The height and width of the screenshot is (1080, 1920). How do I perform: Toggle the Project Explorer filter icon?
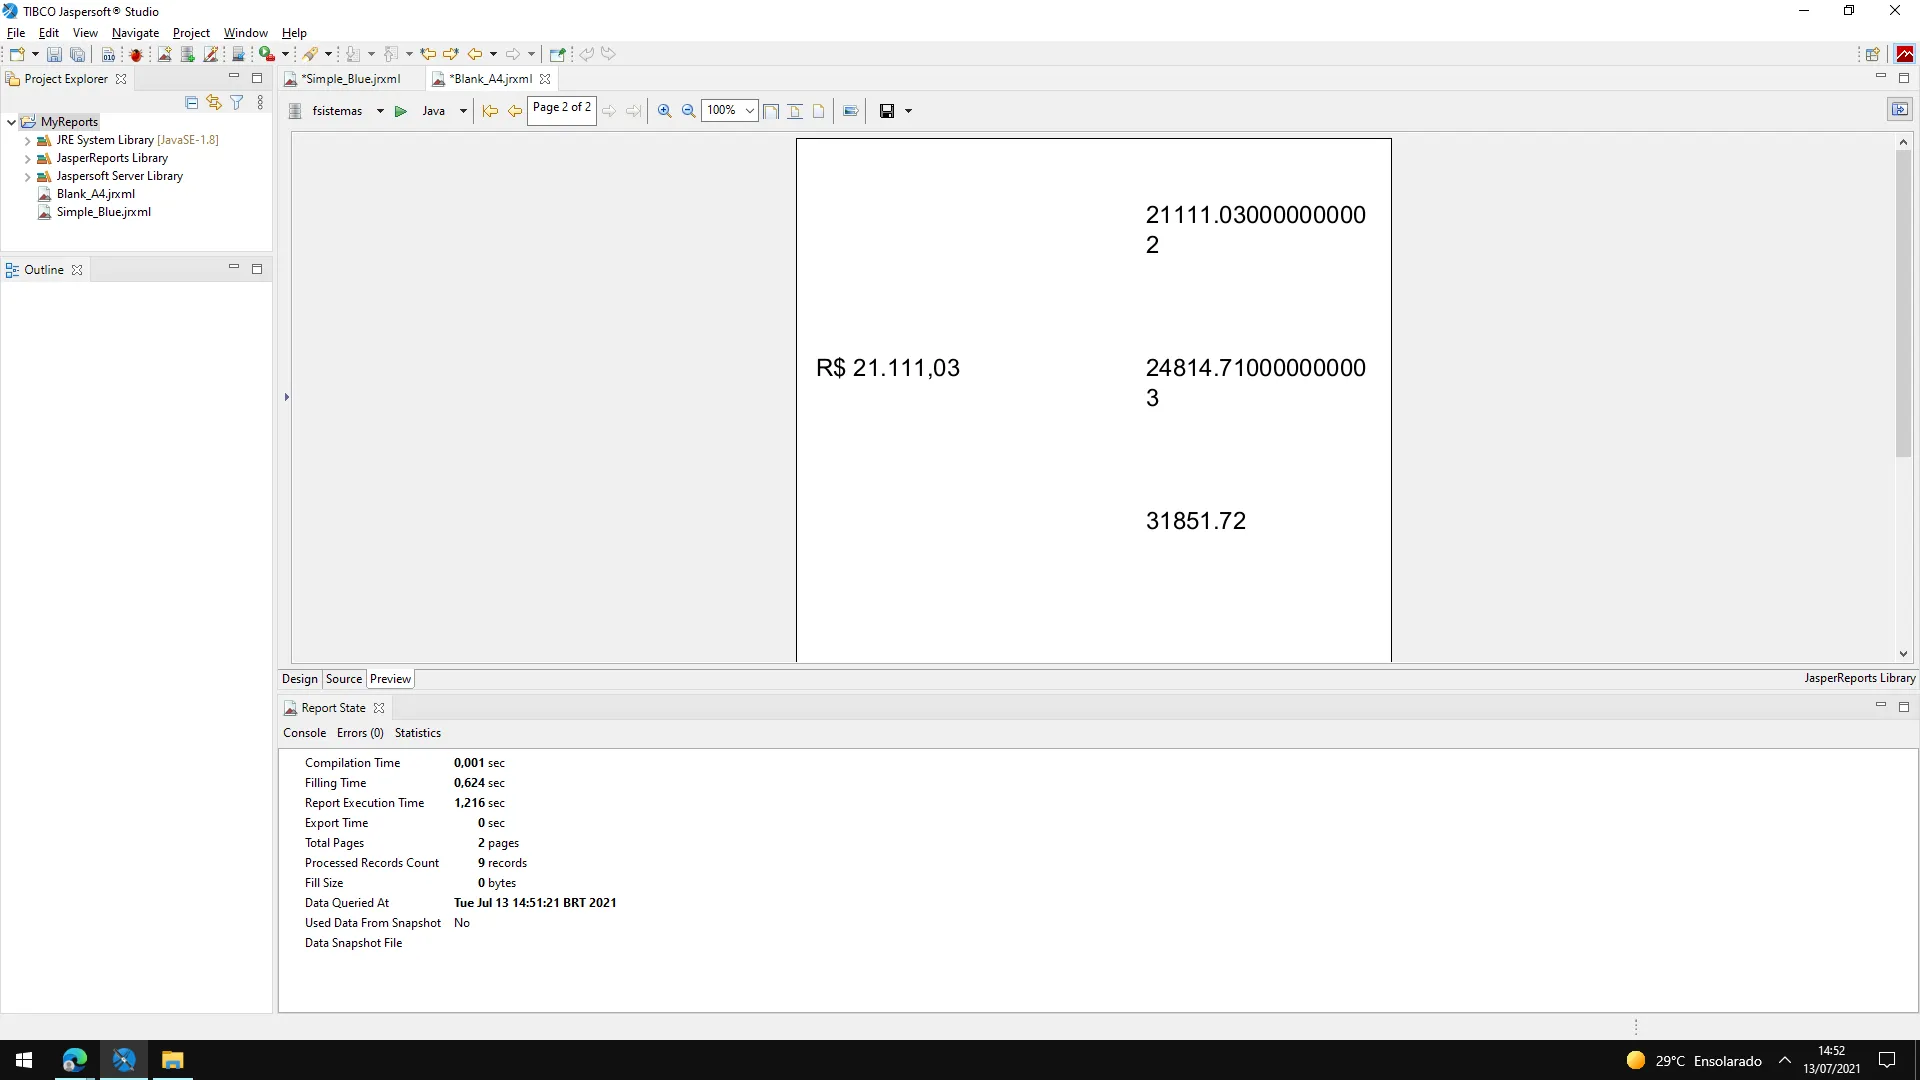click(x=237, y=102)
